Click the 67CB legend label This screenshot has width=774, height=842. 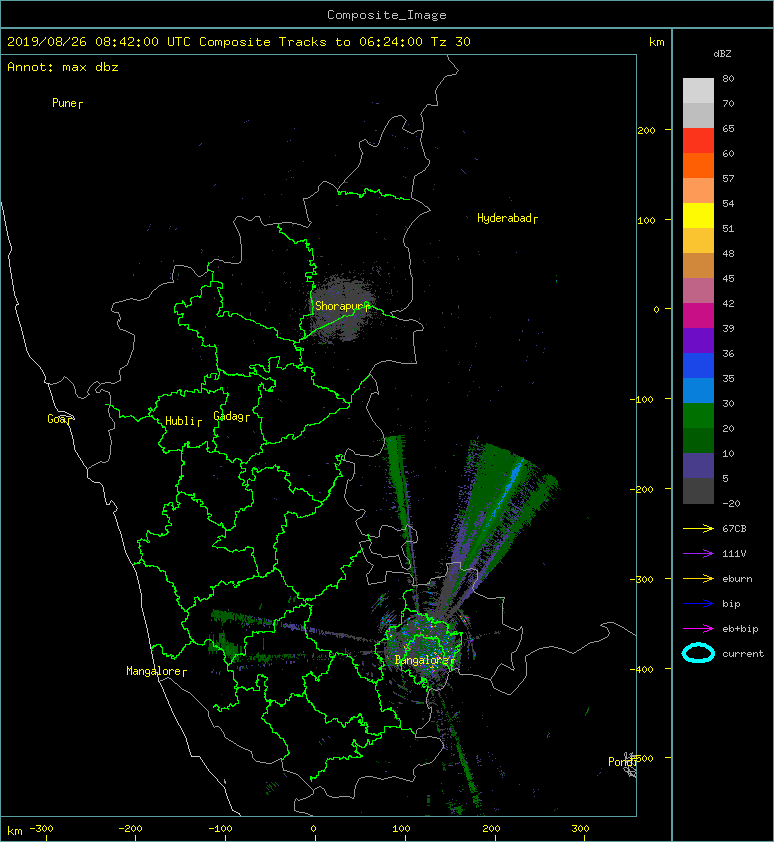(x=734, y=528)
